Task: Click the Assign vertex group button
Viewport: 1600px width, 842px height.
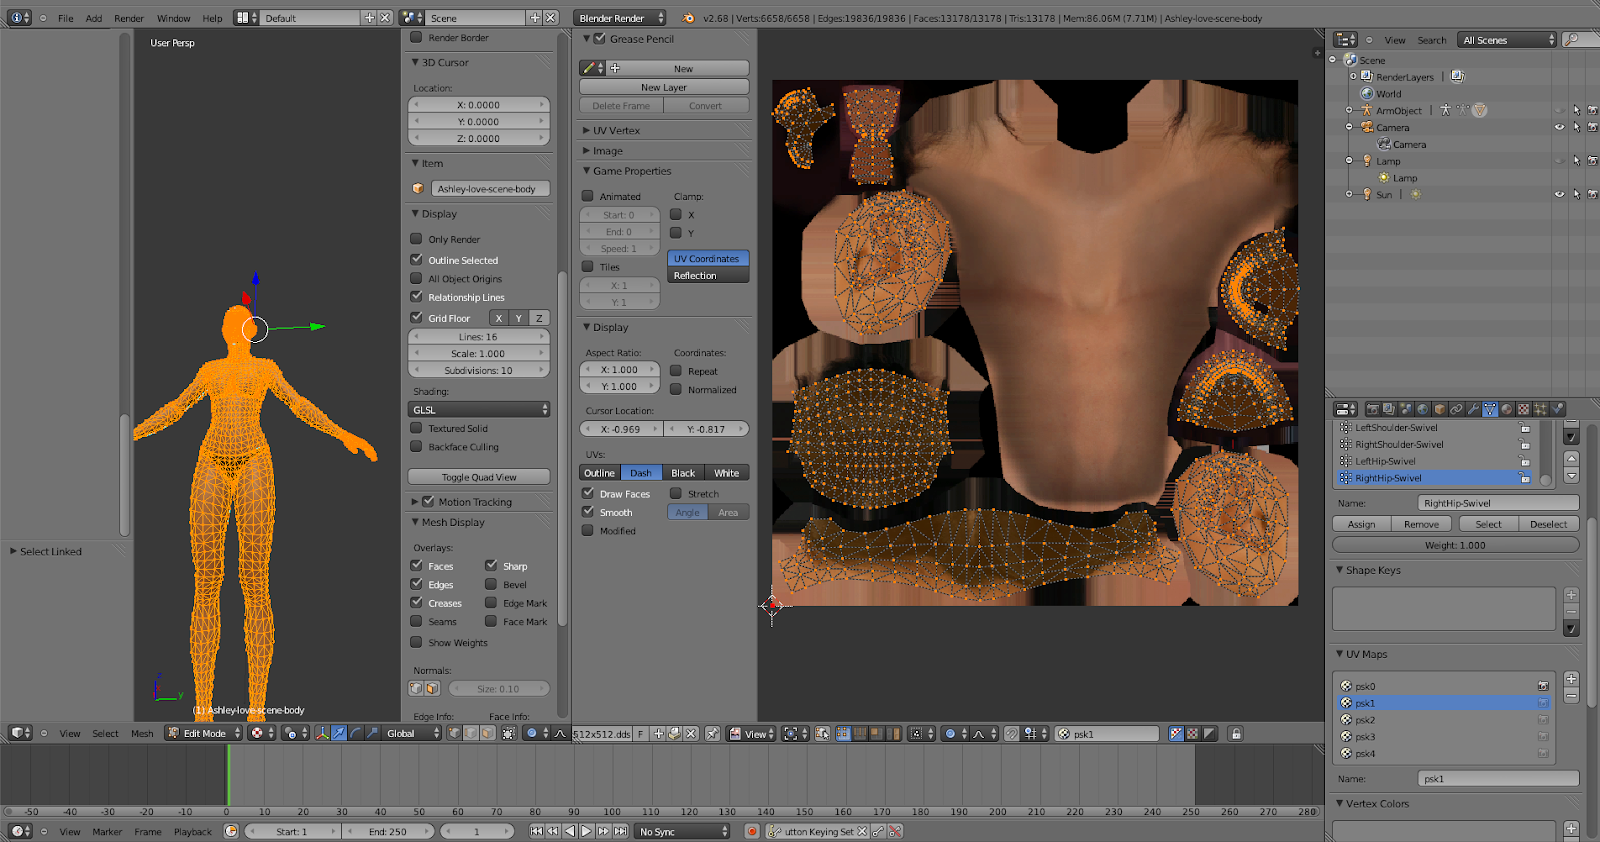Action: [1361, 524]
